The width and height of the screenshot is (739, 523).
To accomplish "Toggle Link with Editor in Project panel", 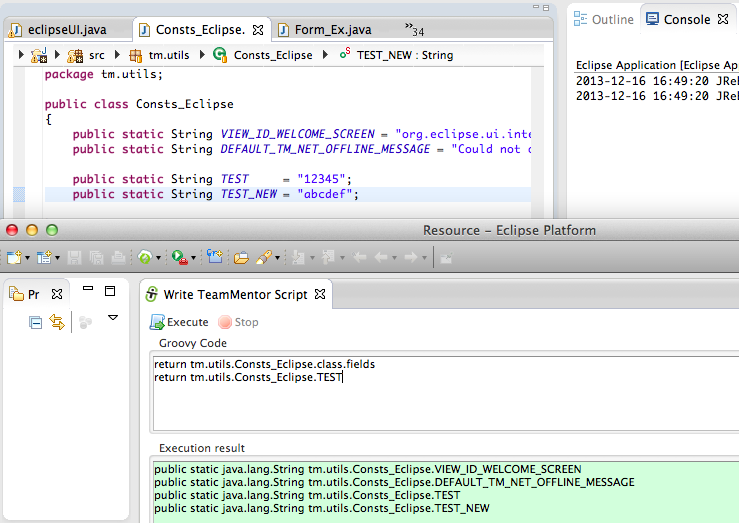I will 57,322.
